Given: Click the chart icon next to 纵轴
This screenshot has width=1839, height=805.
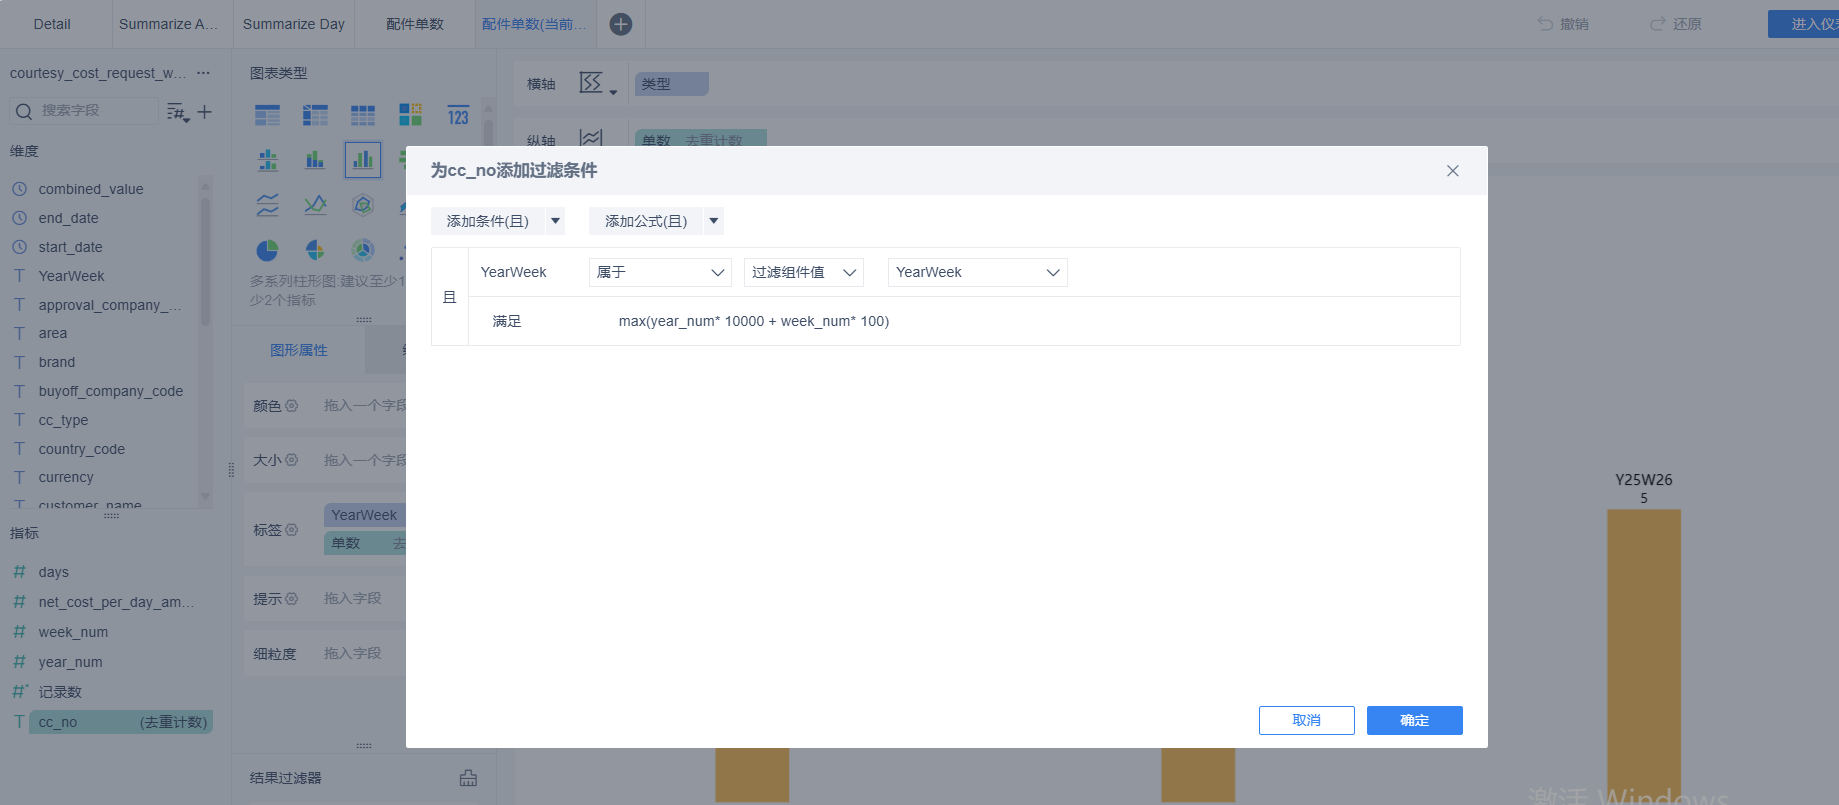Looking at the screenshot, I should coord(592,138).
